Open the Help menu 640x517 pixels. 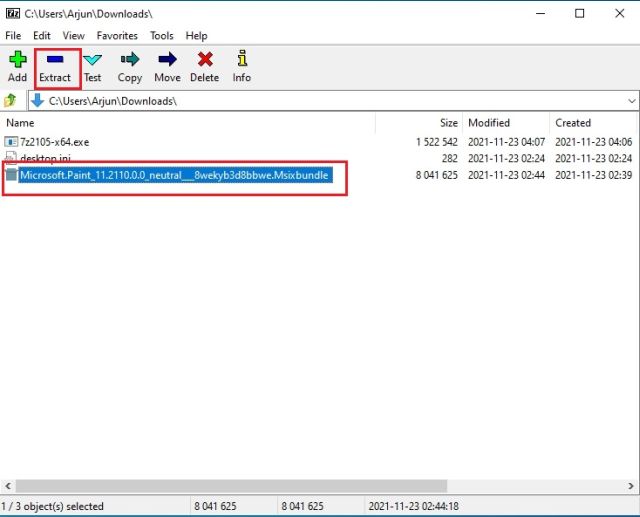[x=196, y=36]
